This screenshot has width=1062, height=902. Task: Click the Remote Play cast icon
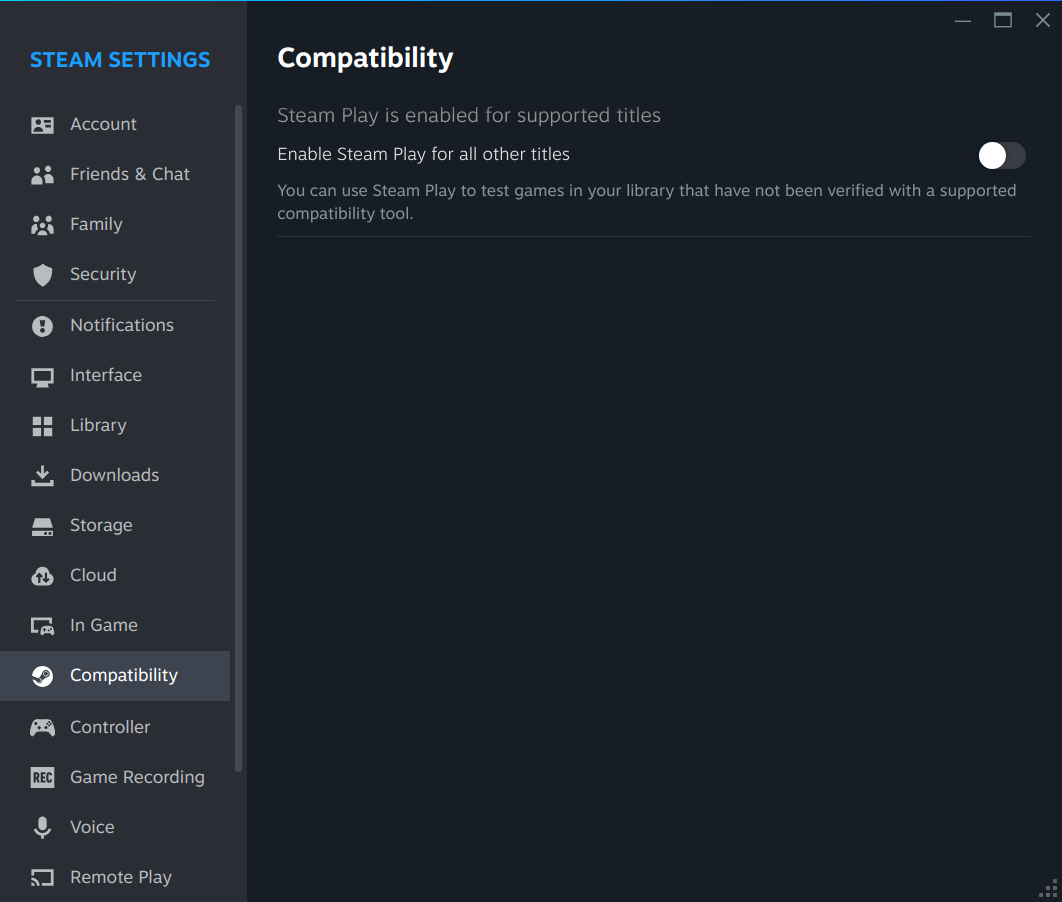tap(42, 878)
